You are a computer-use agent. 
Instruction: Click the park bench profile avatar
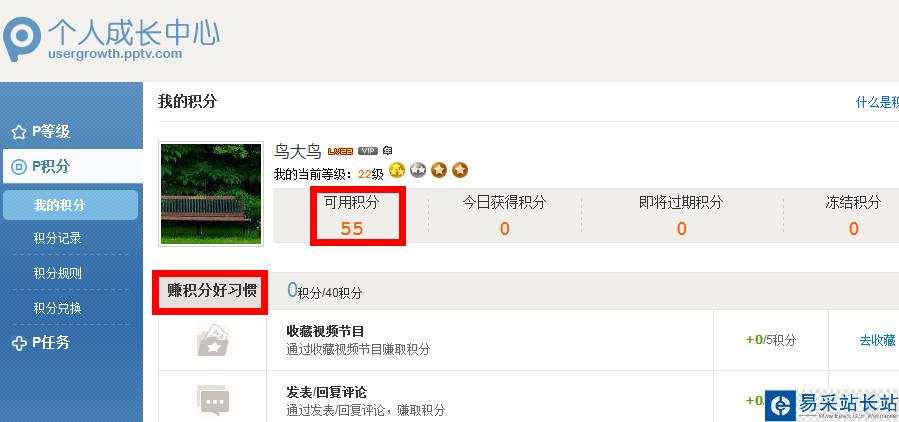pyautogui.click(x=211, y=194)
